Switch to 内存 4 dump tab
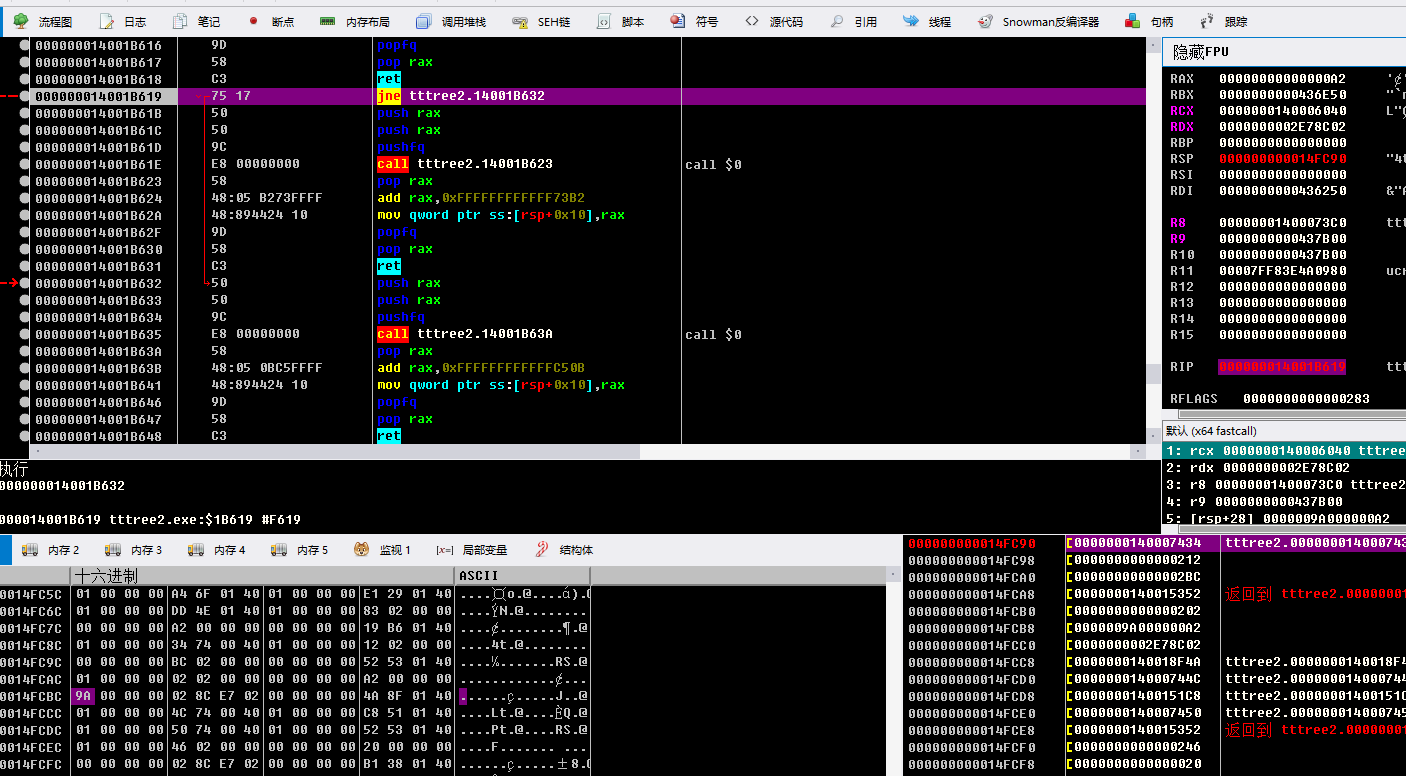The image size is (1406, 776). point(216,550)
